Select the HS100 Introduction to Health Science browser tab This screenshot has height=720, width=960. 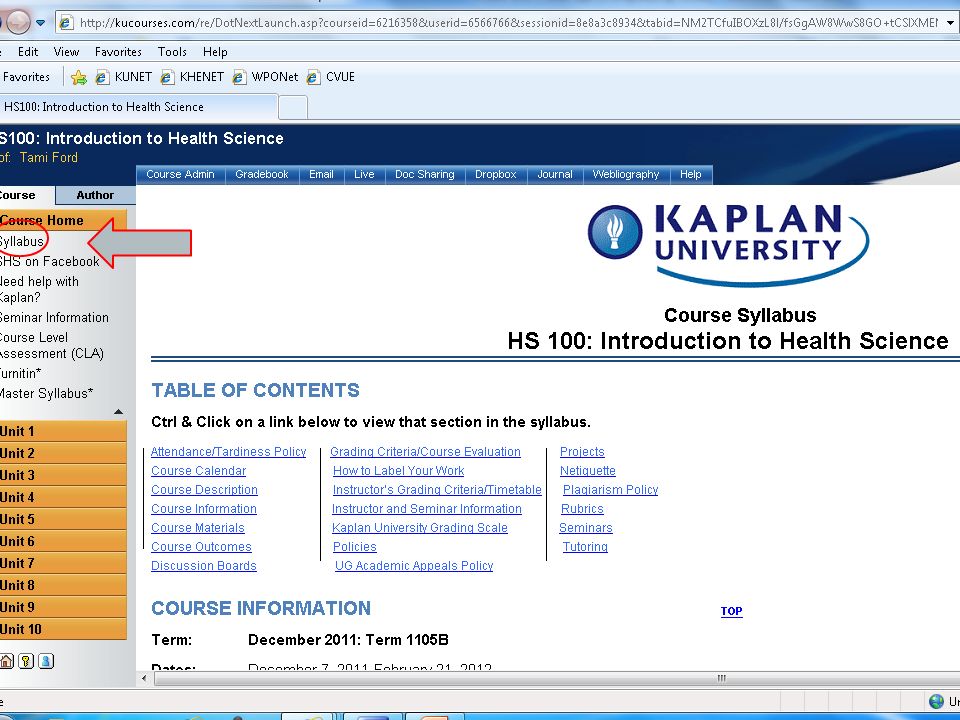(x=138, y=107)
